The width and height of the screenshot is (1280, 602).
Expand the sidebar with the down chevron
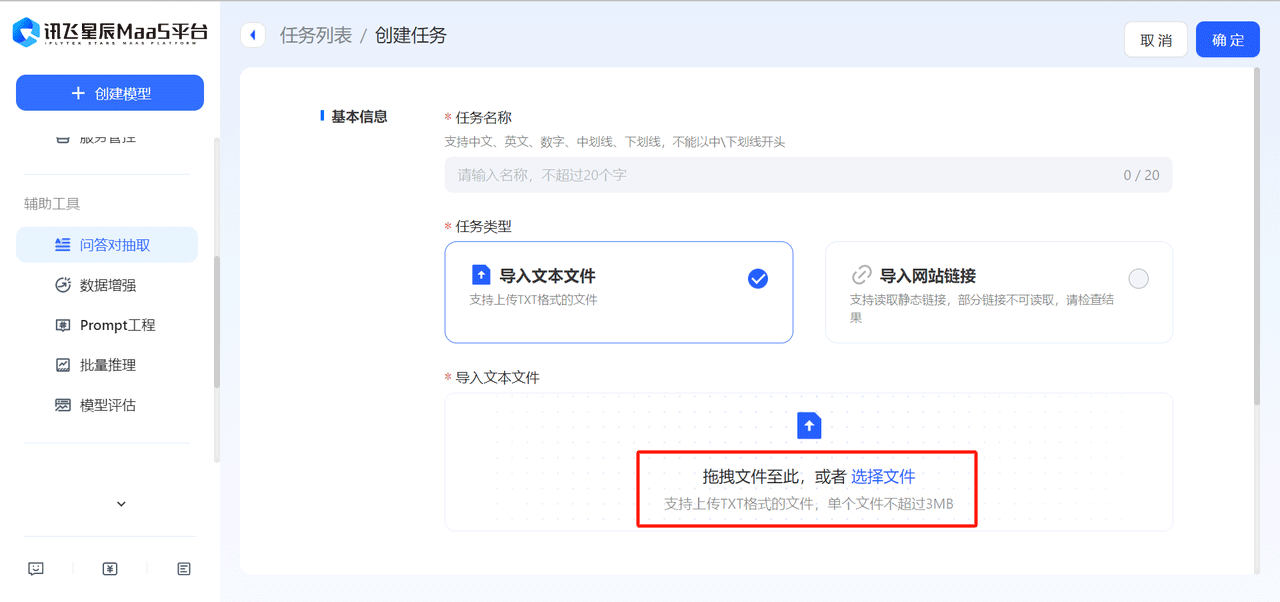[x=121, y=504]
